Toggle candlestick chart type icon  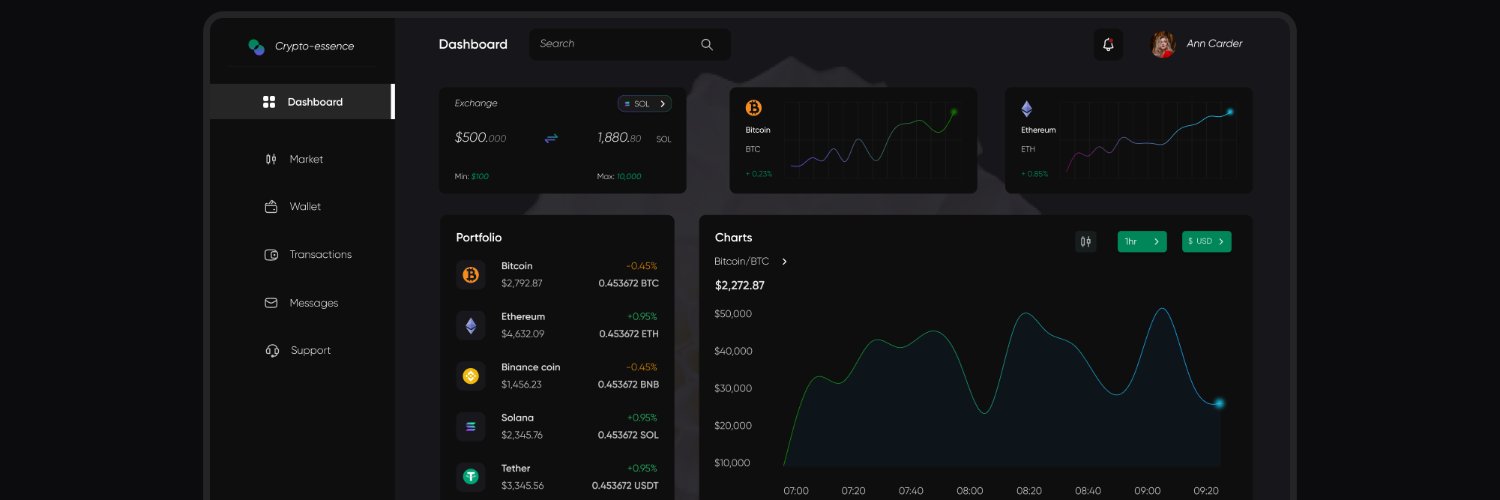point(1086,241)
